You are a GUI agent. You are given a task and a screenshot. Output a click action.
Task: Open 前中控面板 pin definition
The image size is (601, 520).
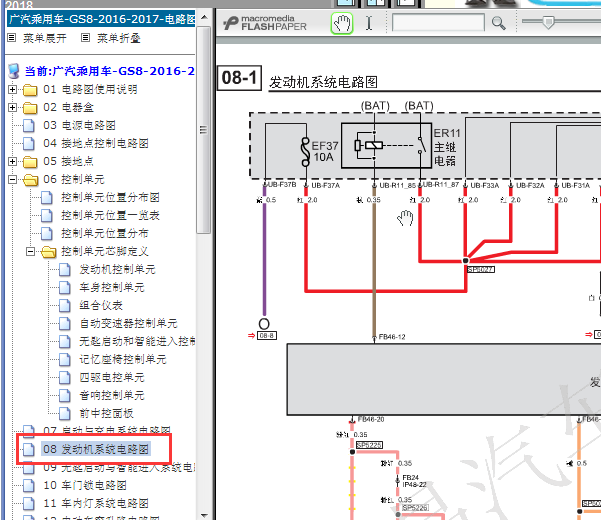[107, 413]
